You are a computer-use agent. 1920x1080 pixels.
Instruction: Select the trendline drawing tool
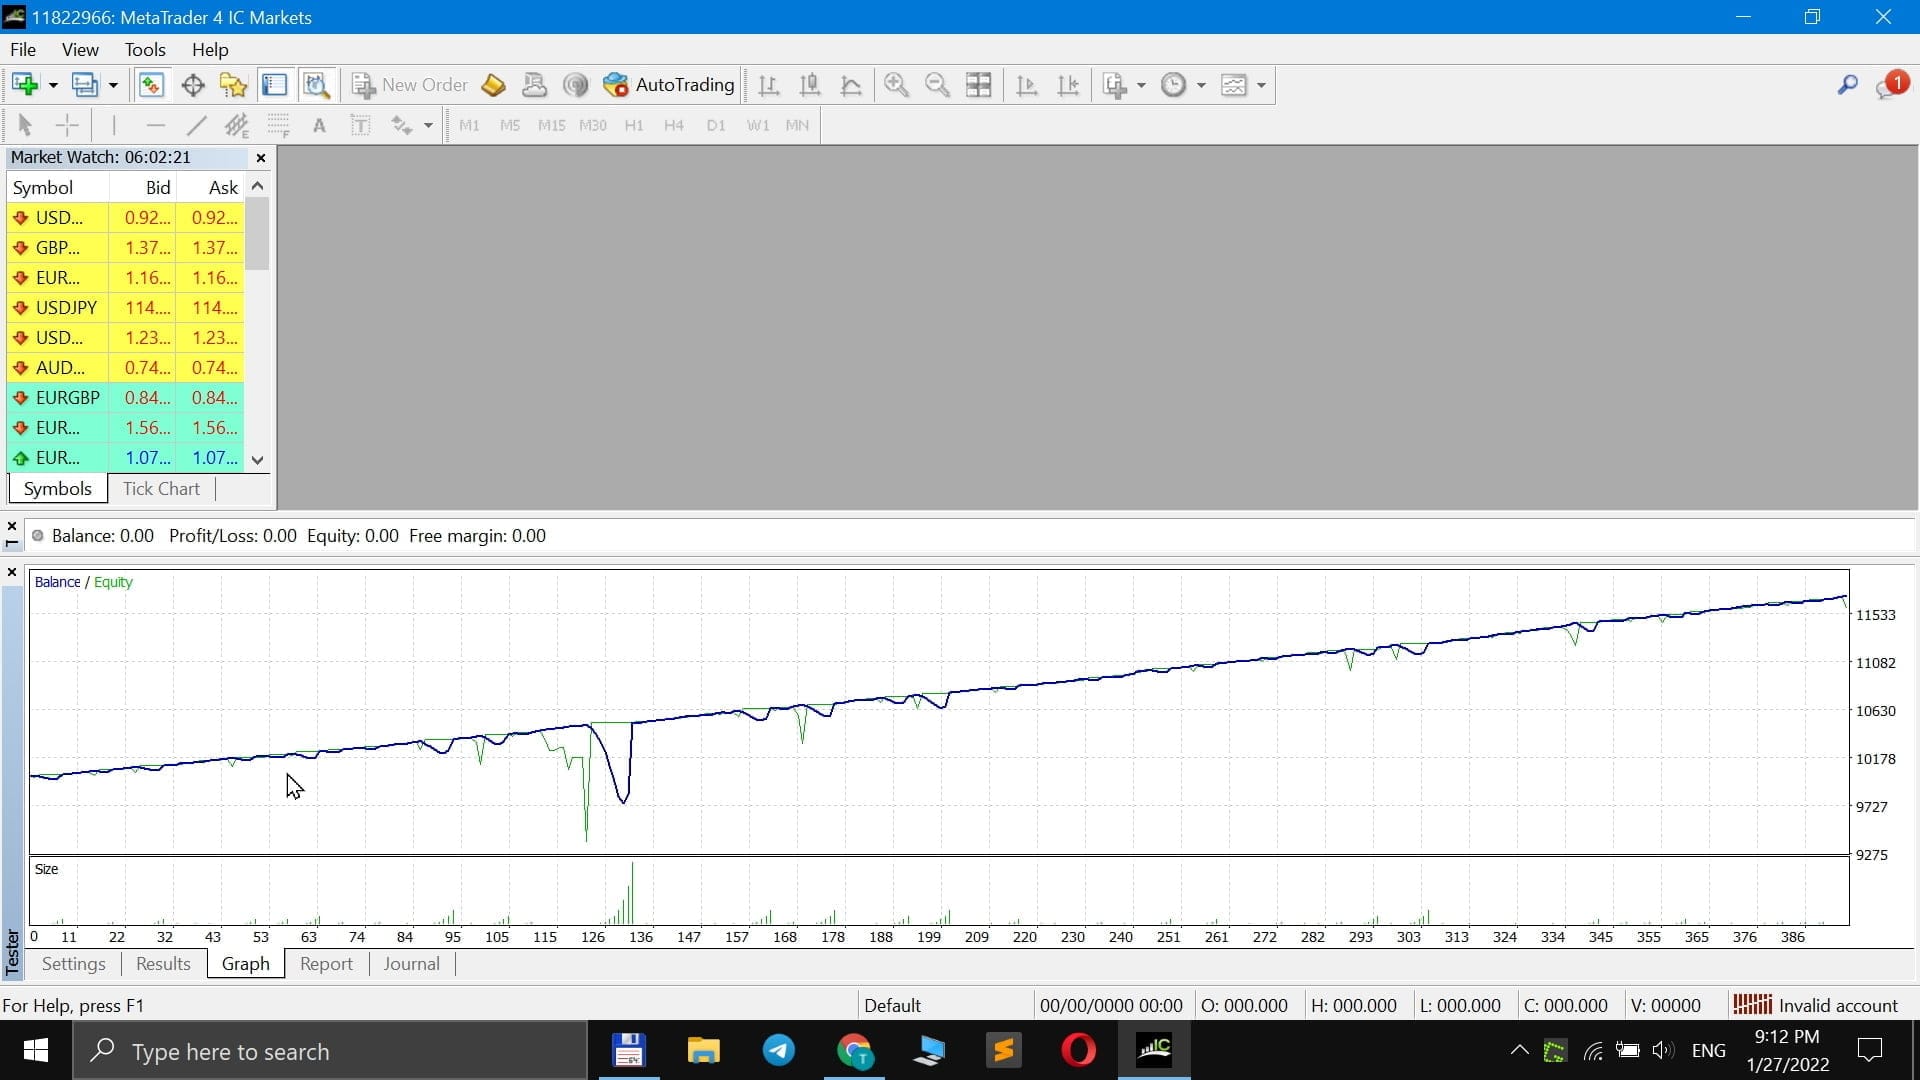tap(196, 125)
